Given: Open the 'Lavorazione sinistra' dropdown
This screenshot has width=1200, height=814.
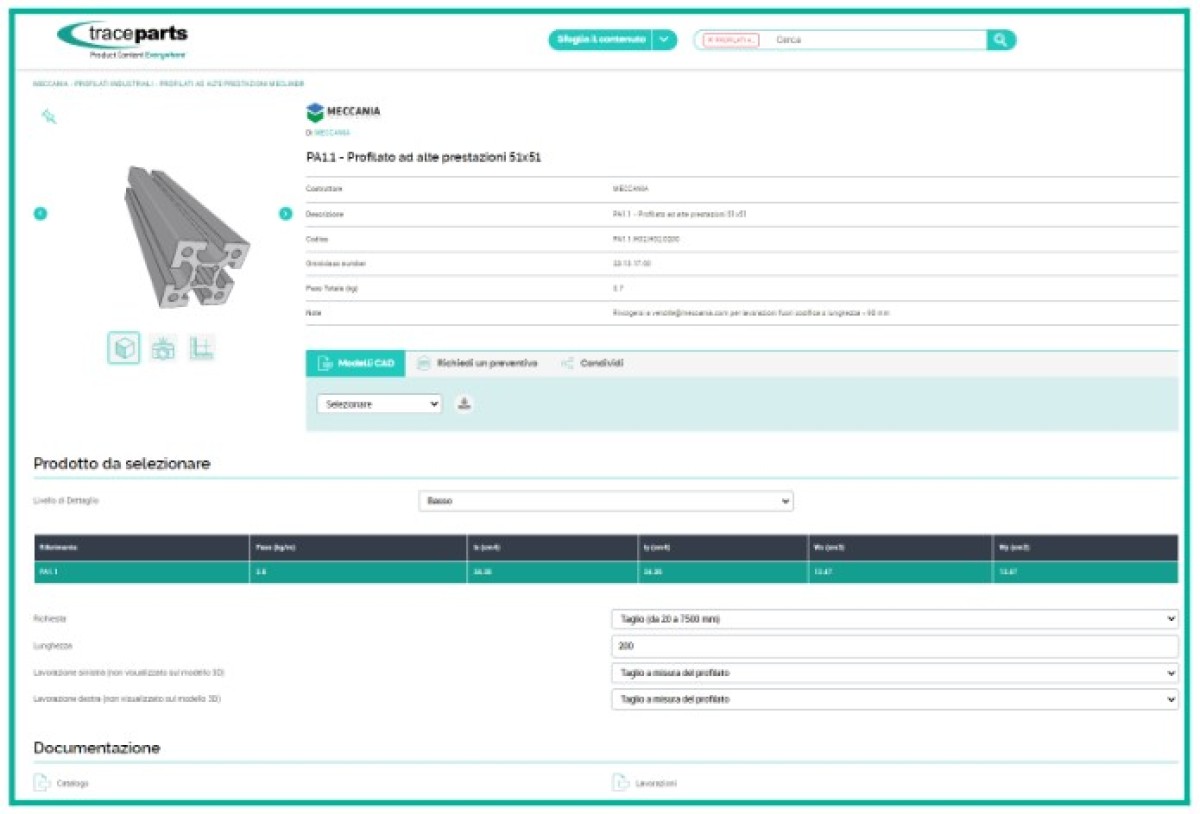Looking at the screenshot, I should pos(895,673).
